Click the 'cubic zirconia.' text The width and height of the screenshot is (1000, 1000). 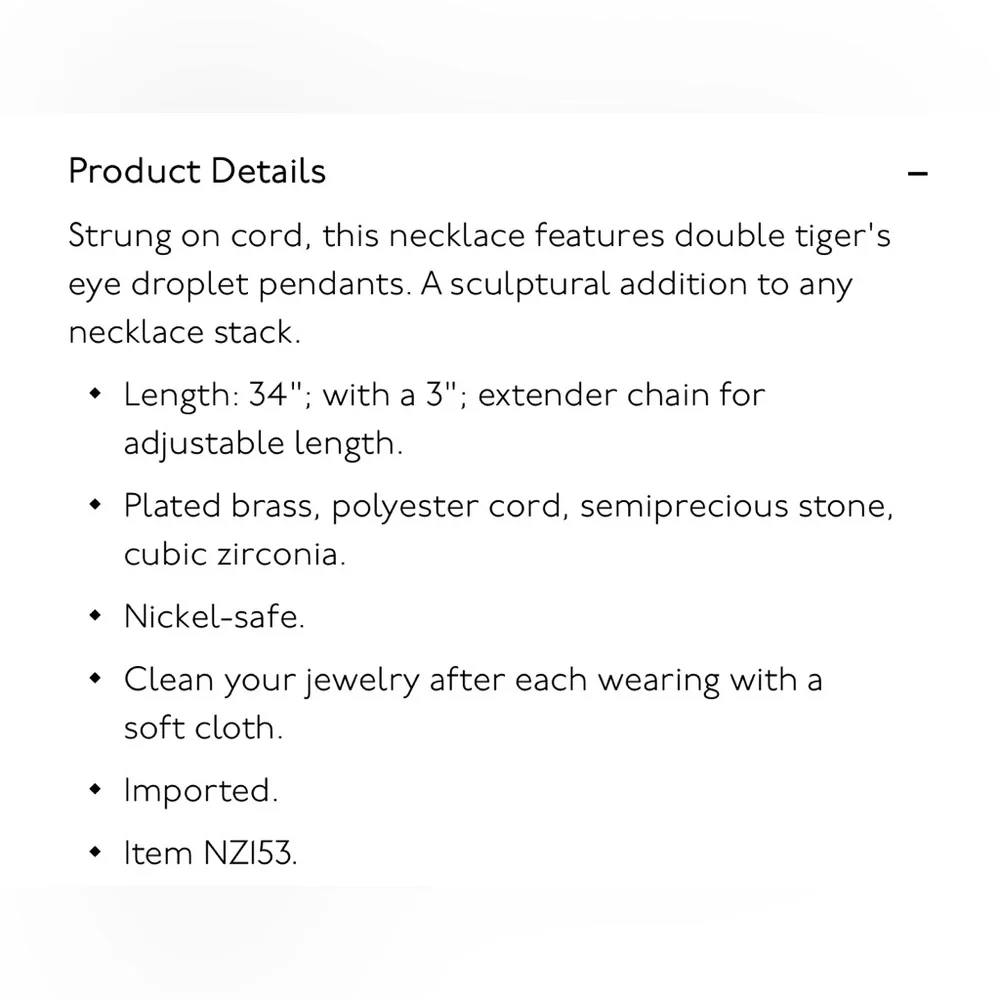click(x=235, y=554)
